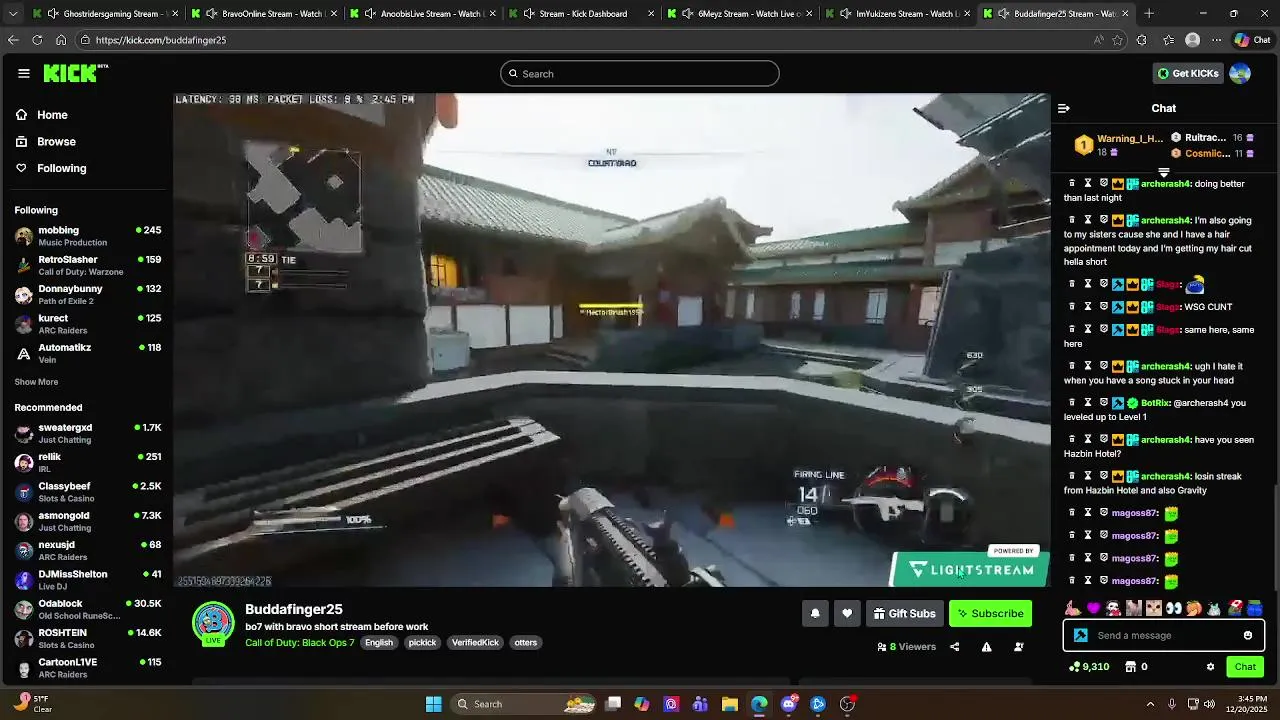Click the VerifiedKick tag

475,643
